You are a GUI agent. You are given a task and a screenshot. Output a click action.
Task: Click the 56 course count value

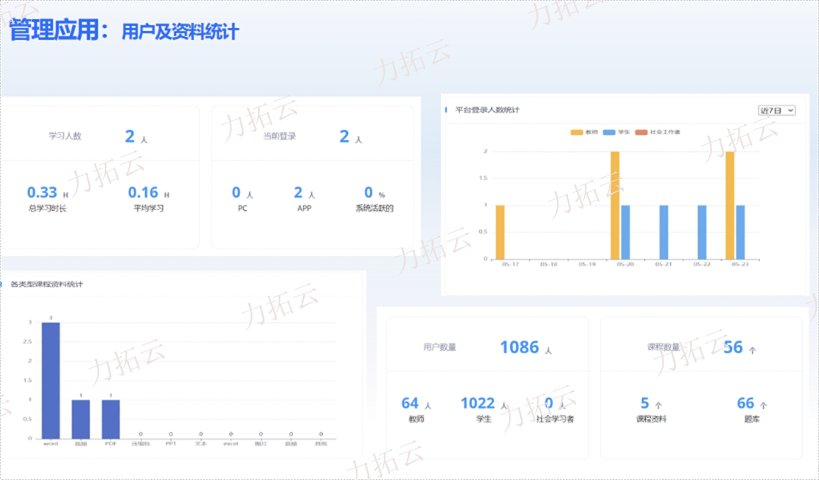pos(733,347)
